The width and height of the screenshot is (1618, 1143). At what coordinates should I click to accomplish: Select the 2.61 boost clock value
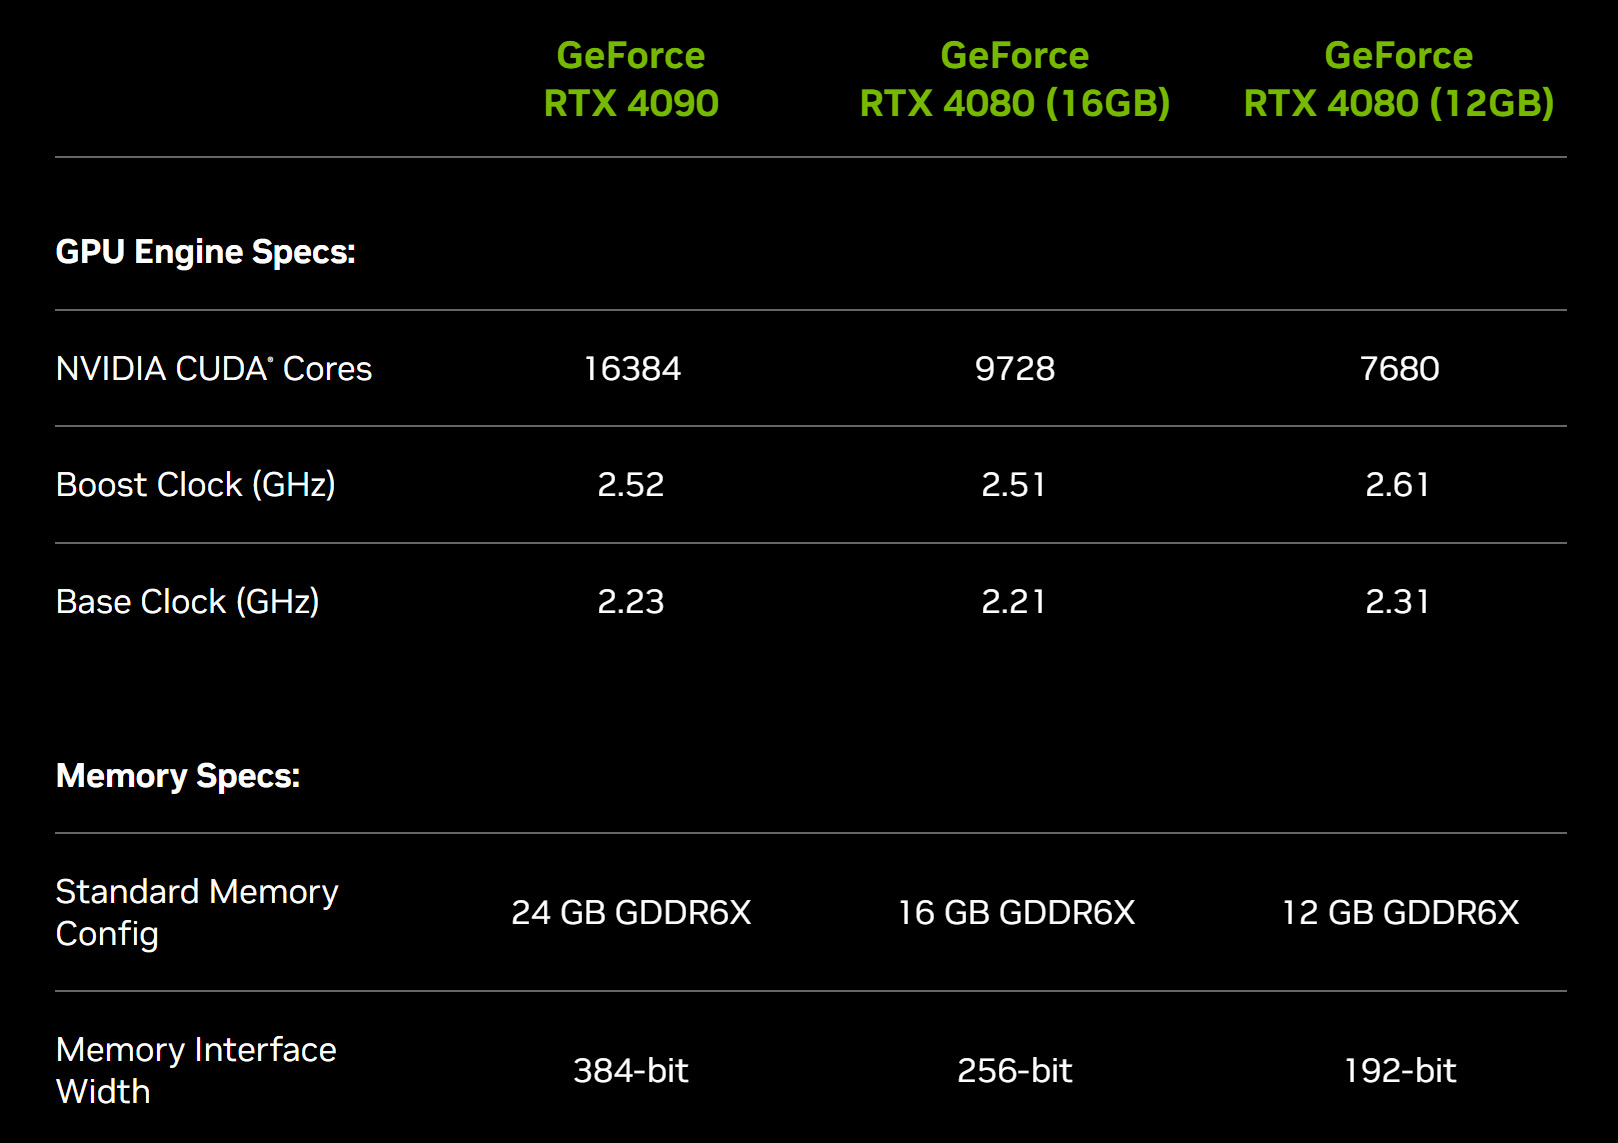point(1398,485)
